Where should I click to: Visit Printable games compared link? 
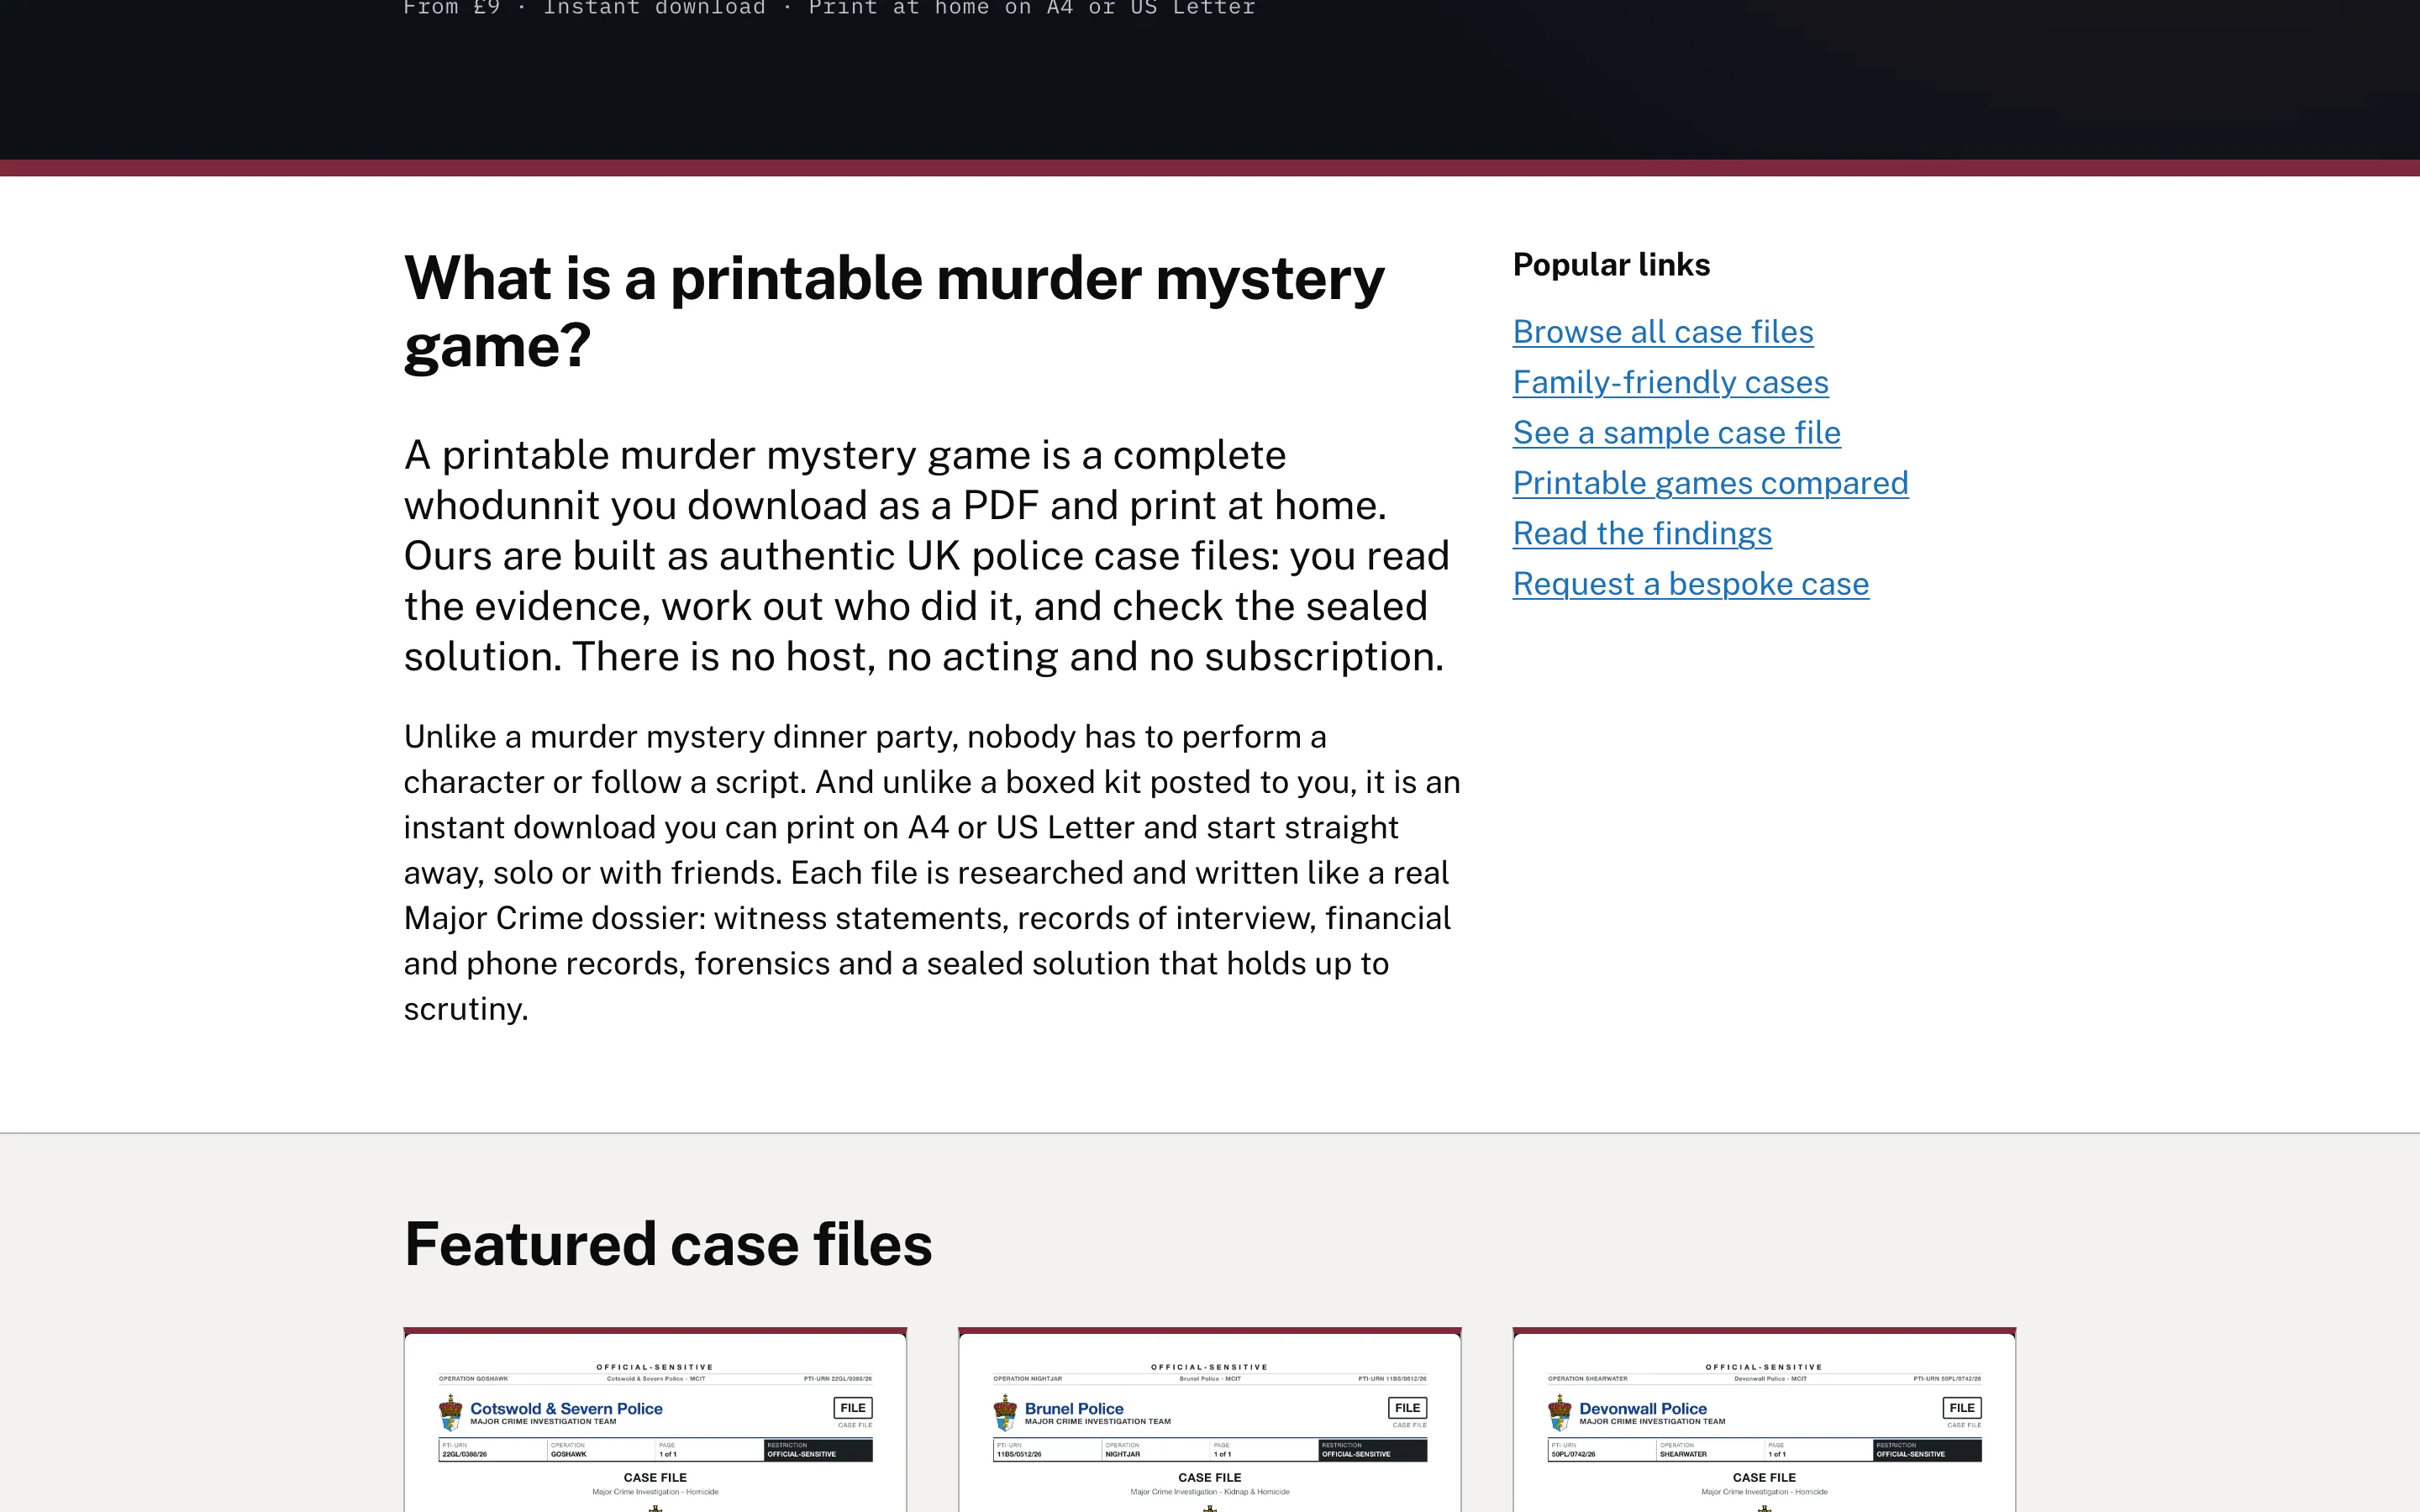point(1710,483)
